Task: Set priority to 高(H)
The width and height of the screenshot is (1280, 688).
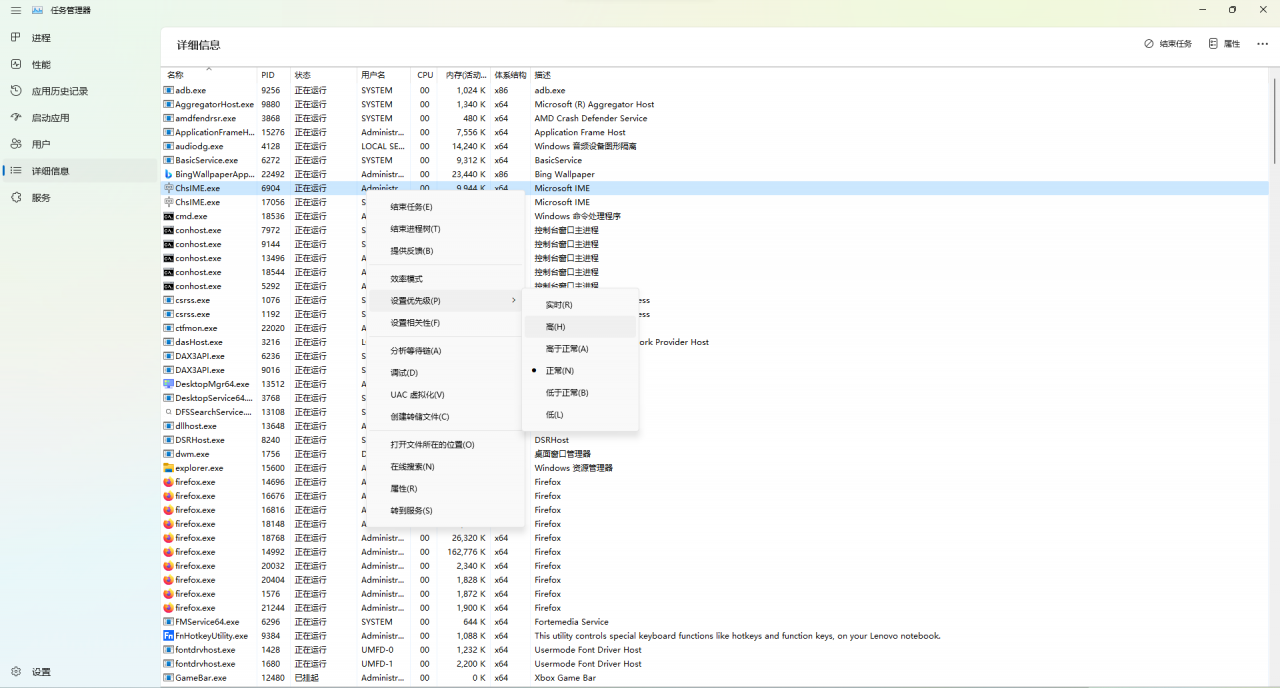Action: (580, 327)
